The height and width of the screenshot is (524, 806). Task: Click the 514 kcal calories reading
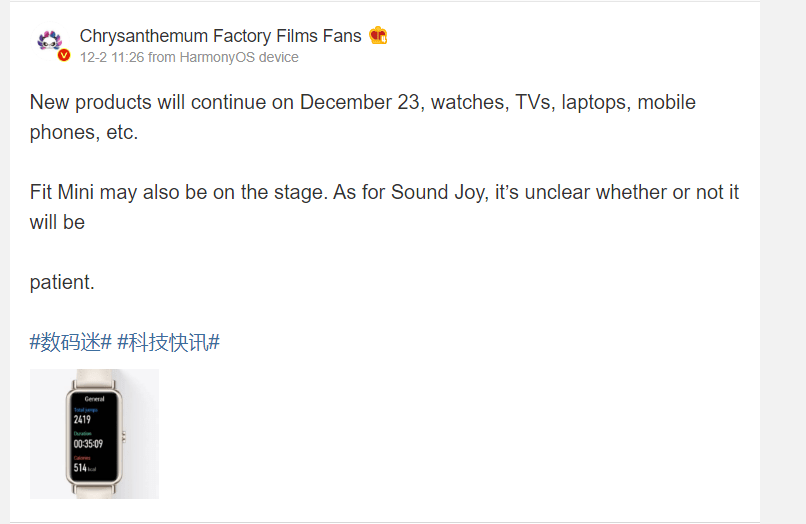(84, 468)
